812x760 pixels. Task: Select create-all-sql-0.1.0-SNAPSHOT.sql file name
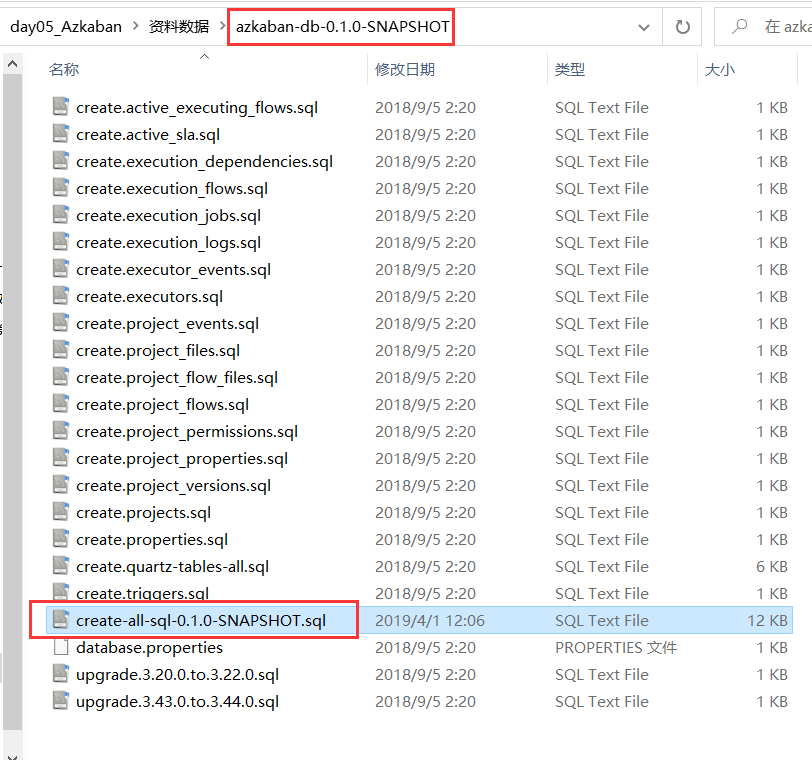click(201, 620)
